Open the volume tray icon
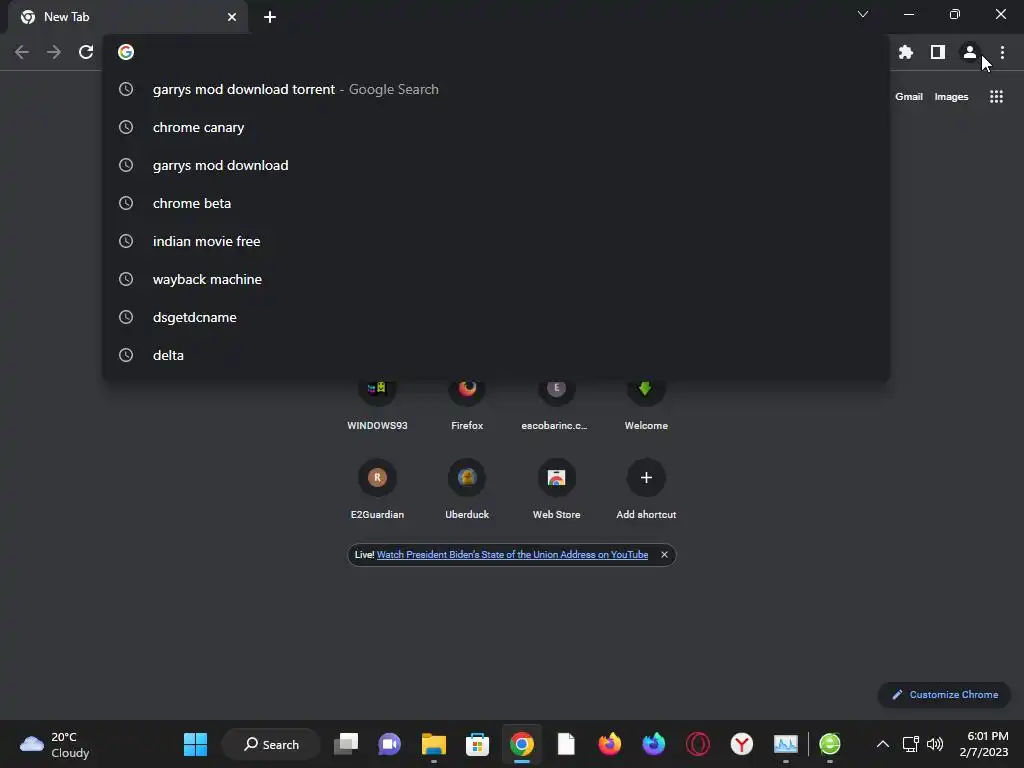The width and height of the screenshot is (1024, 768). tap(935, 744)
